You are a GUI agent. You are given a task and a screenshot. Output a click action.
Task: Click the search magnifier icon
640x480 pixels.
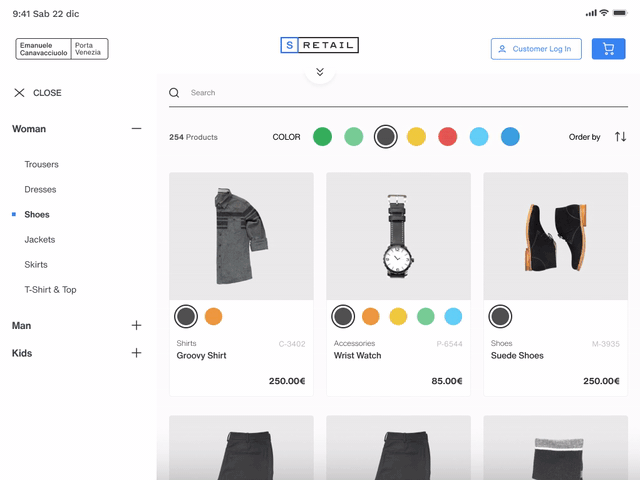click(174, 93)
